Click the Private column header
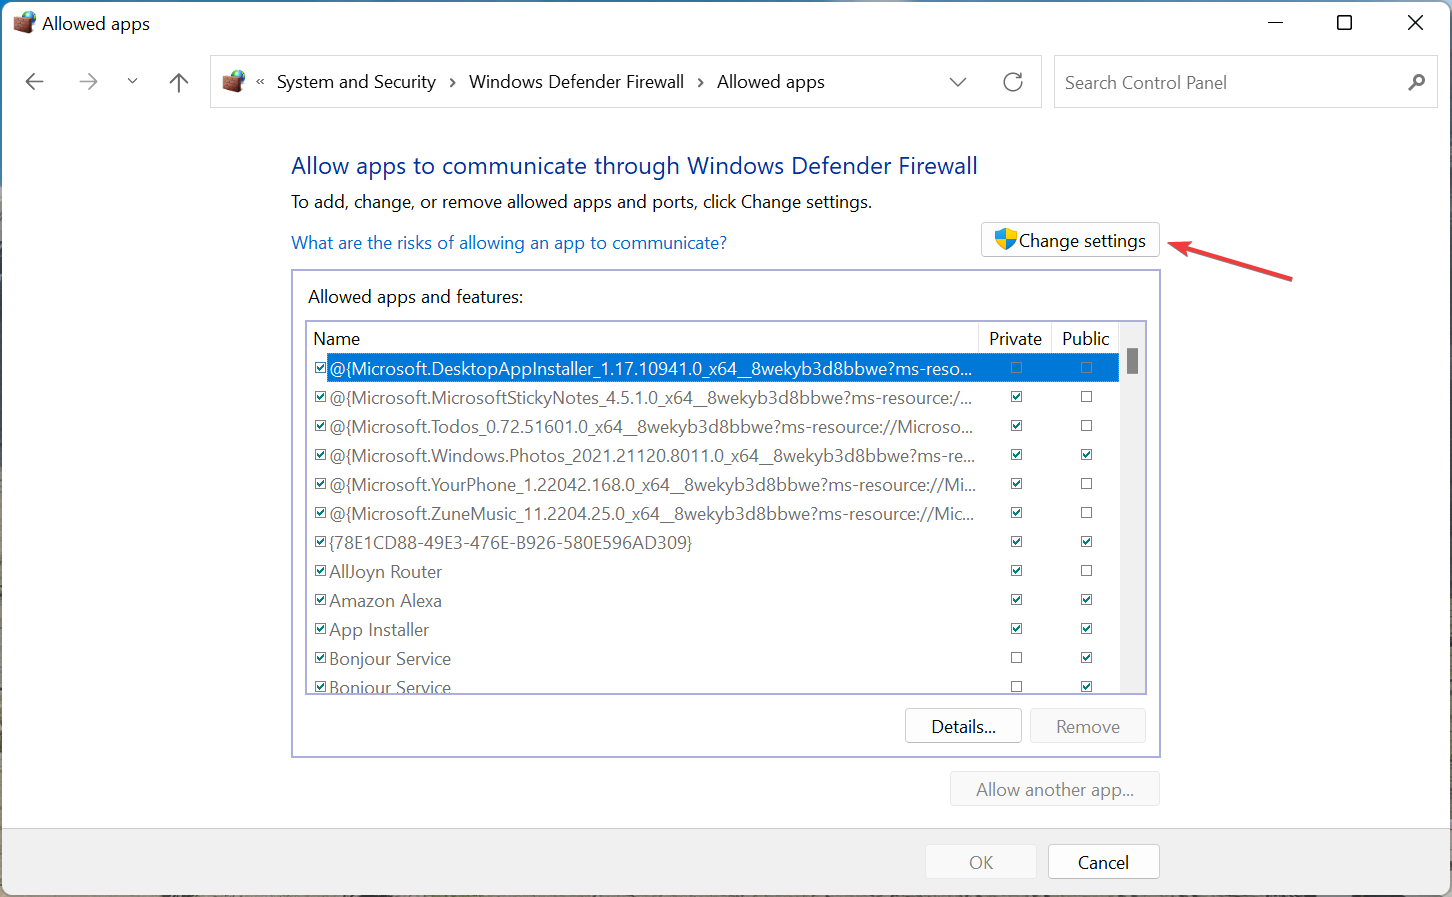 click(1015, 338)
